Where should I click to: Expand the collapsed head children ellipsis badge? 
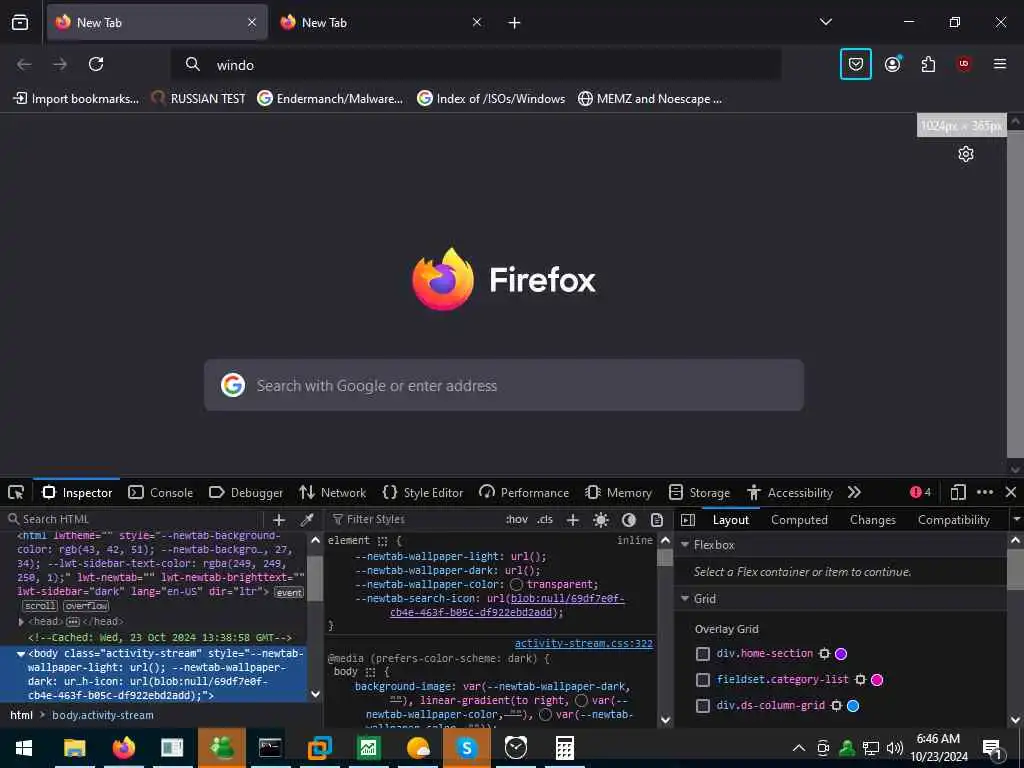(x=73, y=622)
